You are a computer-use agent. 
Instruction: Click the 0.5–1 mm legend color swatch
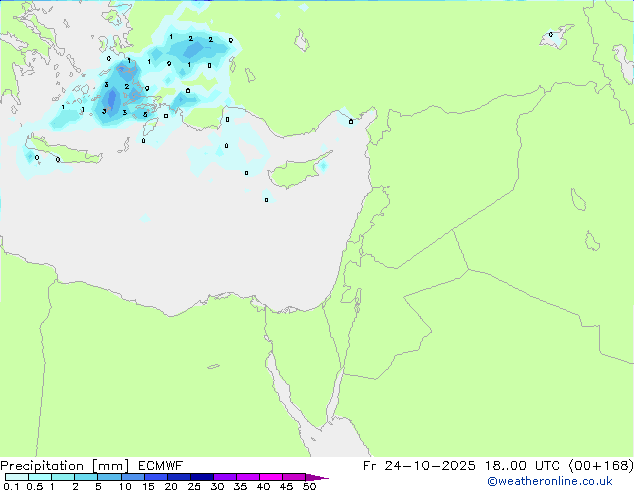click(x=40, y=477)
